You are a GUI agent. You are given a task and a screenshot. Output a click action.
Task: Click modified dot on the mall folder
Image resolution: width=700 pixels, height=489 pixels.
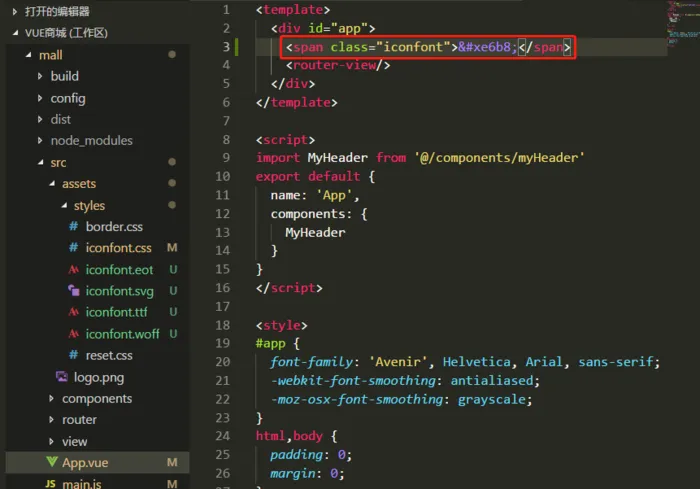point(172,54)
